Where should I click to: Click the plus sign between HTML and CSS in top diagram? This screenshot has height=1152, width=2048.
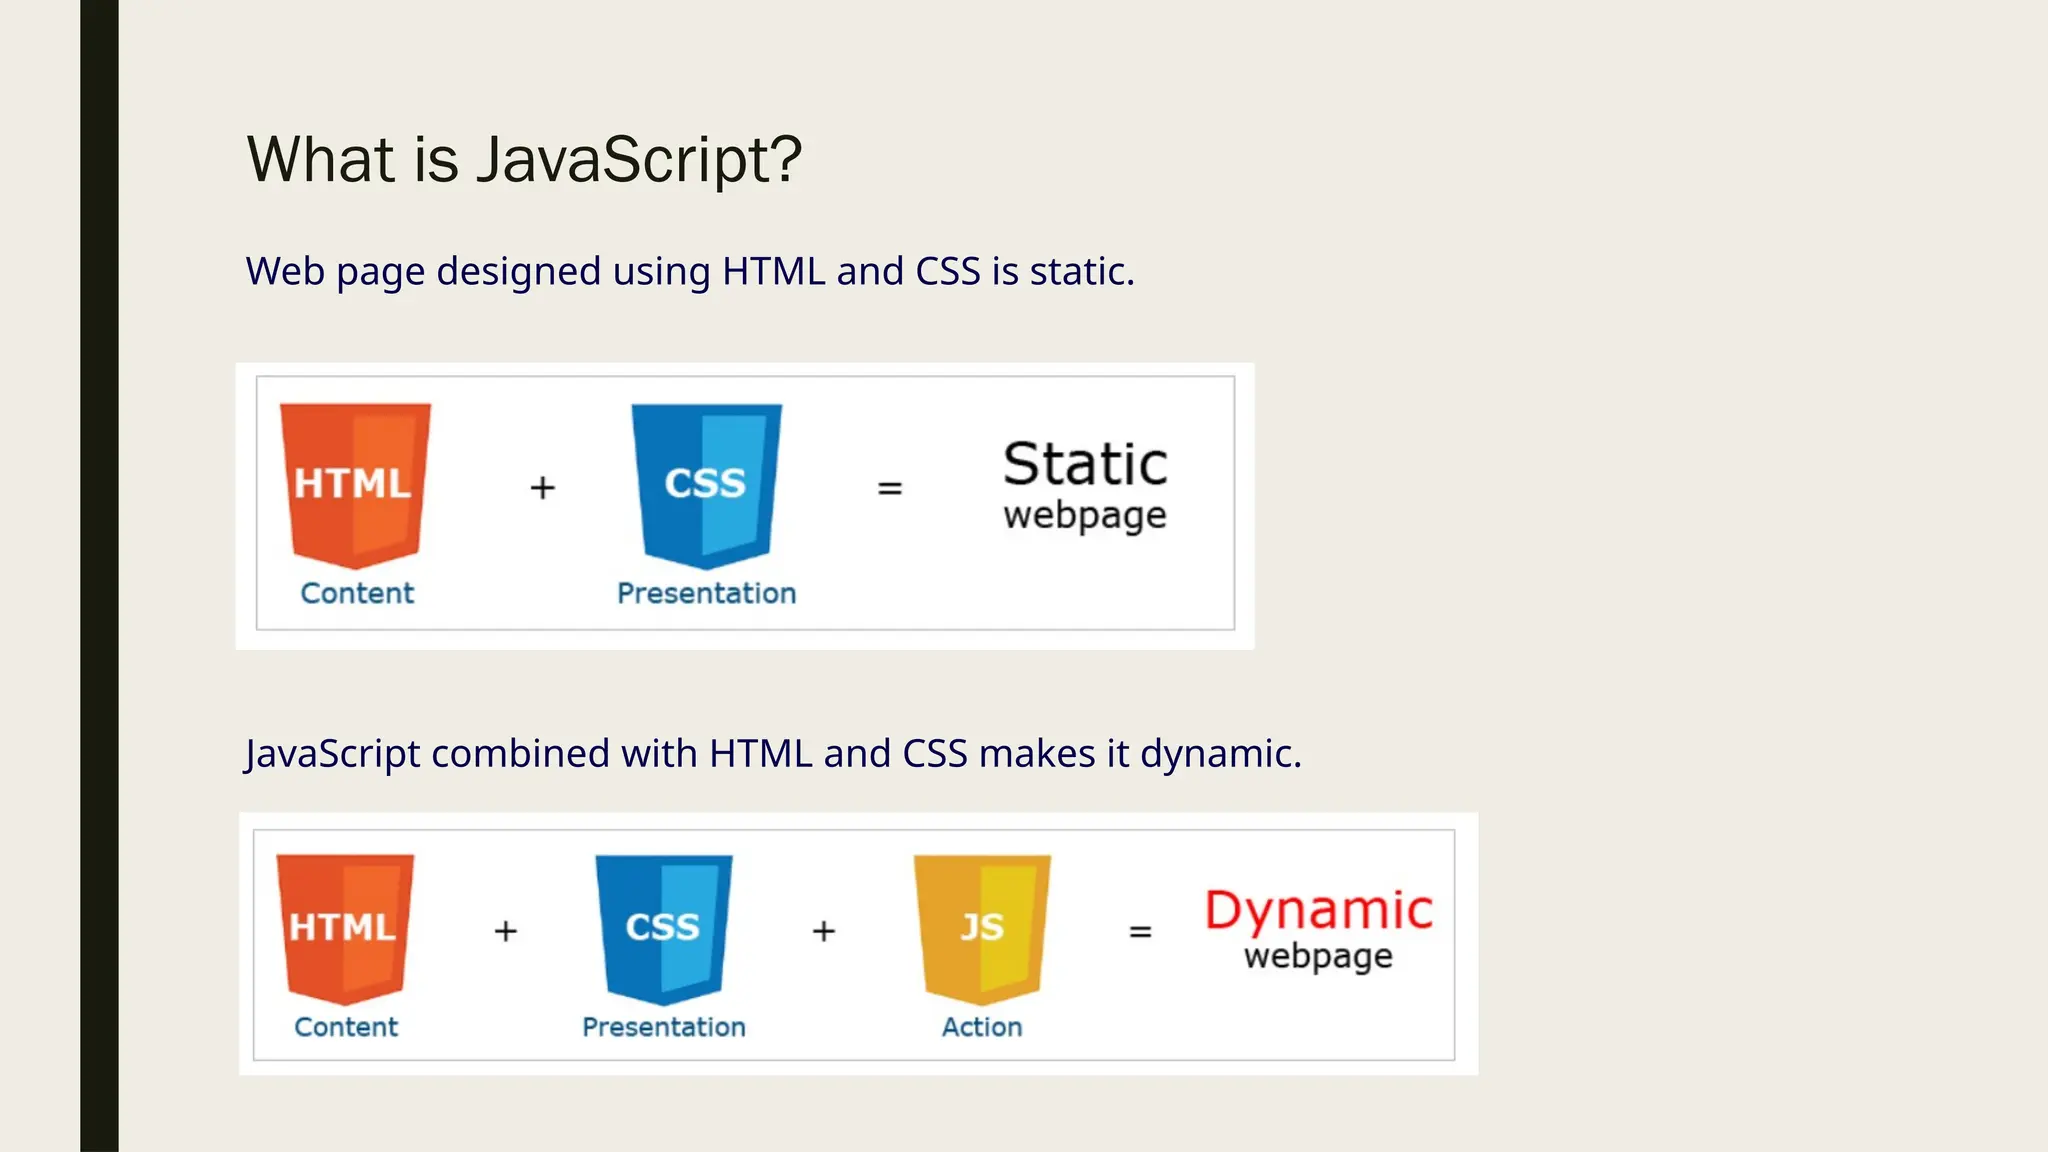542,488
